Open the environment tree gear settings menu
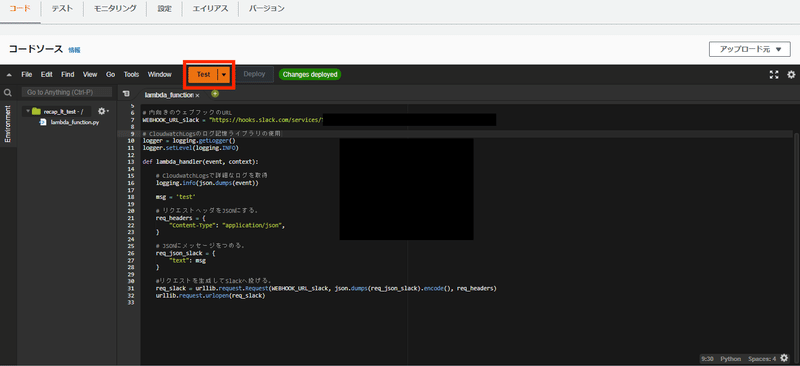 pos(103,111)
